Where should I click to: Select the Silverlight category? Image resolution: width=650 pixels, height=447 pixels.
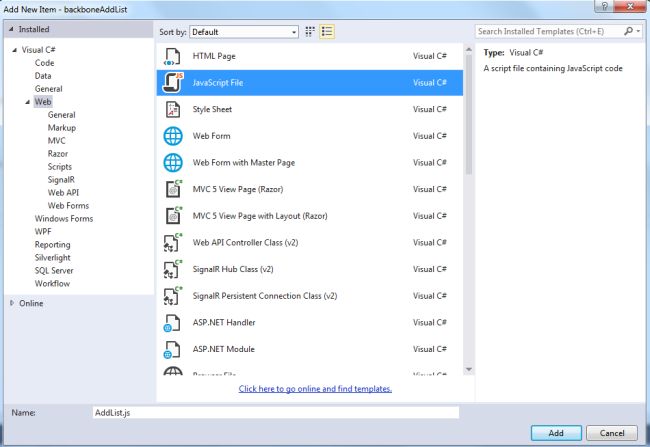[x=52, y=258]
